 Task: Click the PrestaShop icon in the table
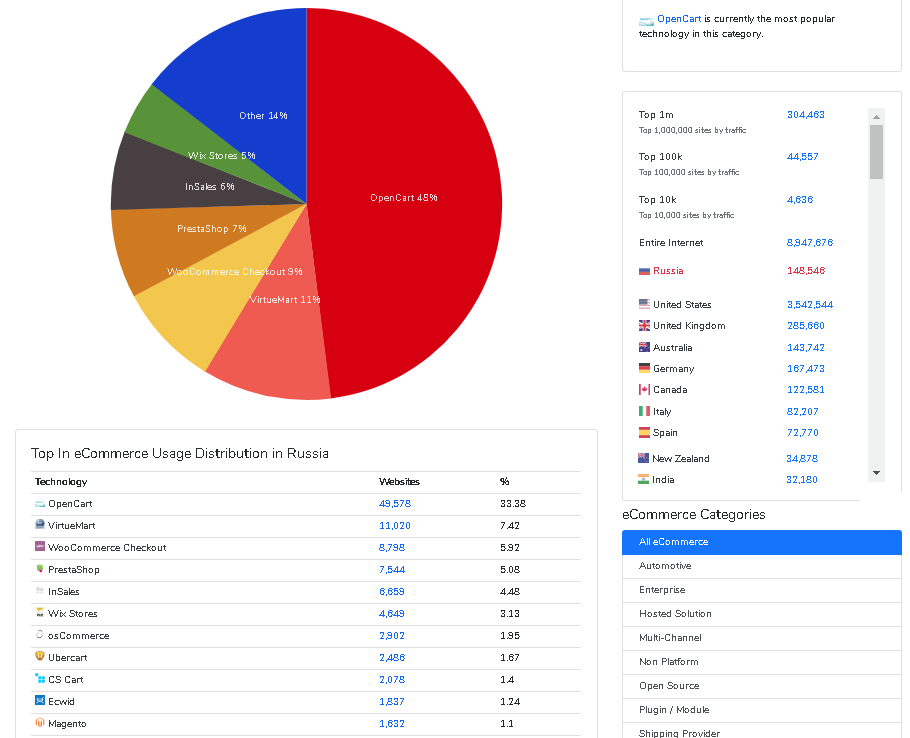pos(39,569)
